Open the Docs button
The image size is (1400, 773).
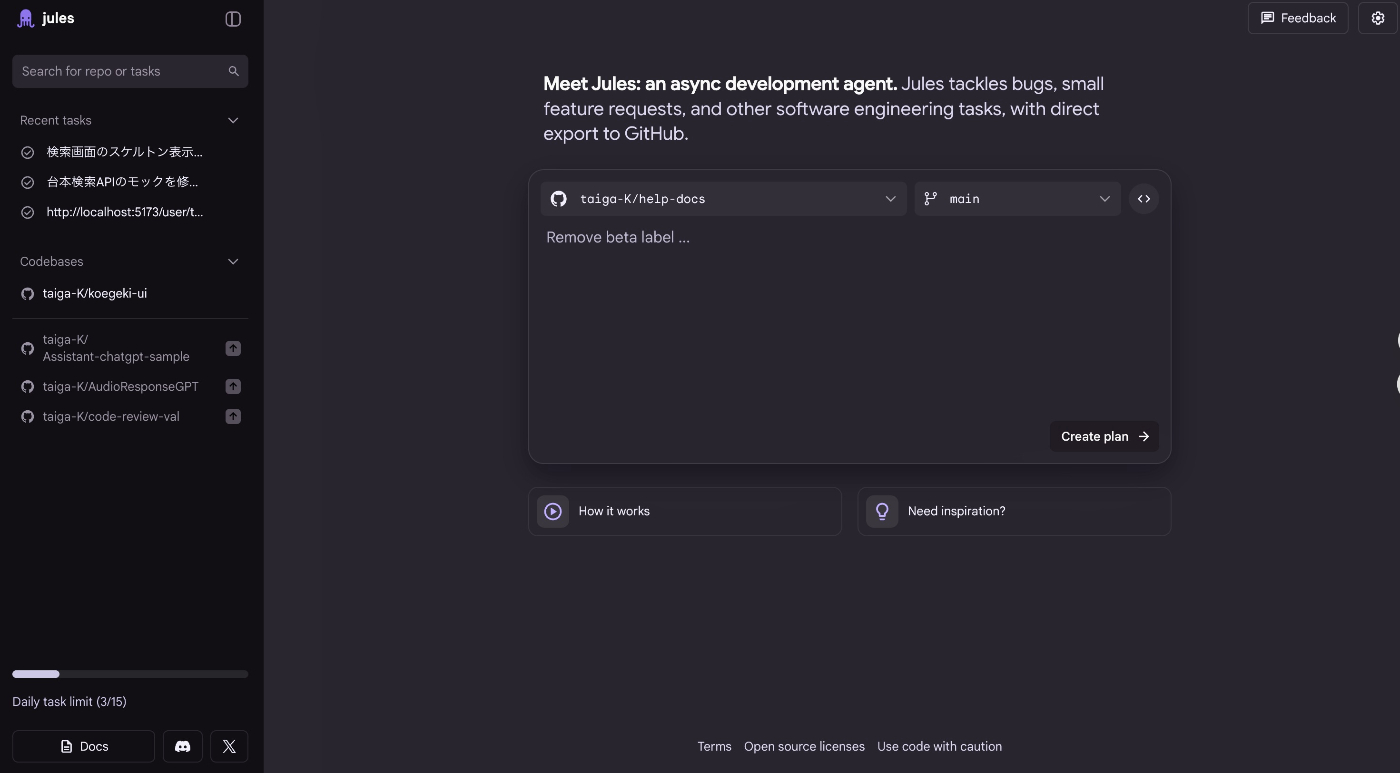(83, 746)
